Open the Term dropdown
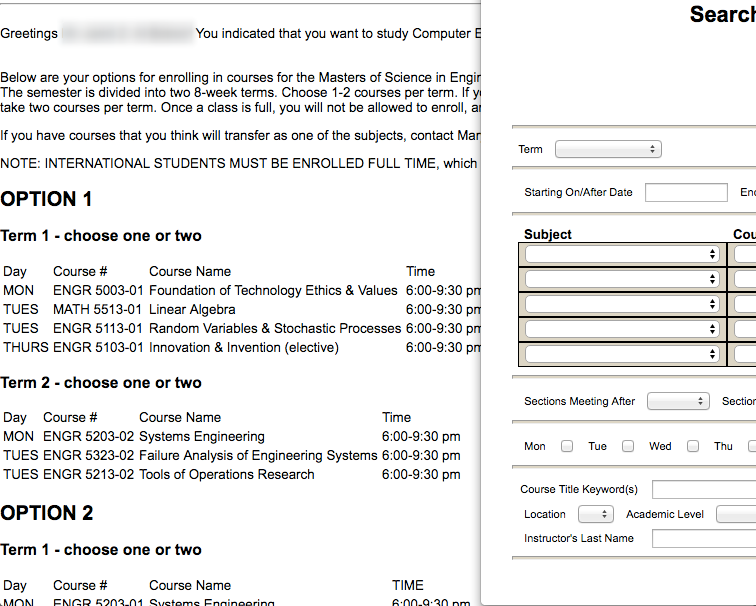Image resolution: width=756 pixels, height=606 pixels. [x=608, y=149]
